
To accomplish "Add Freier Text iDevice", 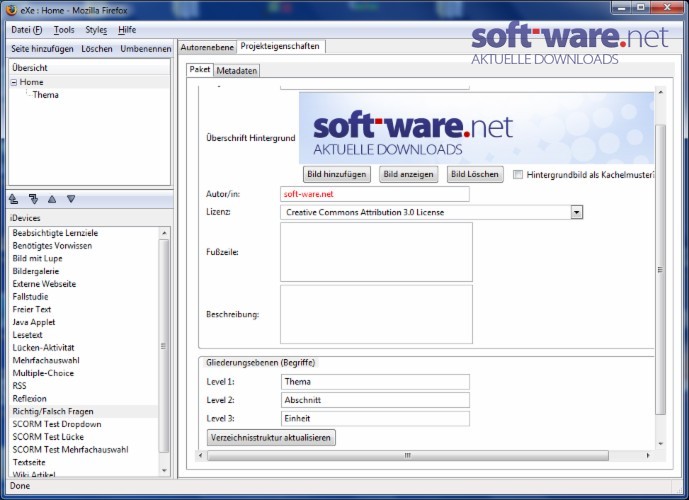I will pyautogui.click(x=32, y=309).
